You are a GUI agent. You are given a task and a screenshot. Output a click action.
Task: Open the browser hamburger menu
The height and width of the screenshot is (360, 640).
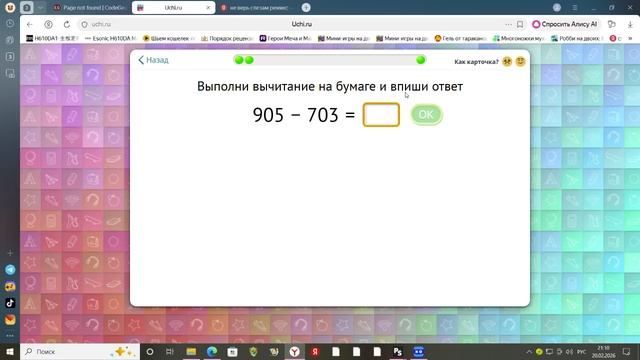pyautogui.click(x=575, y=8)
